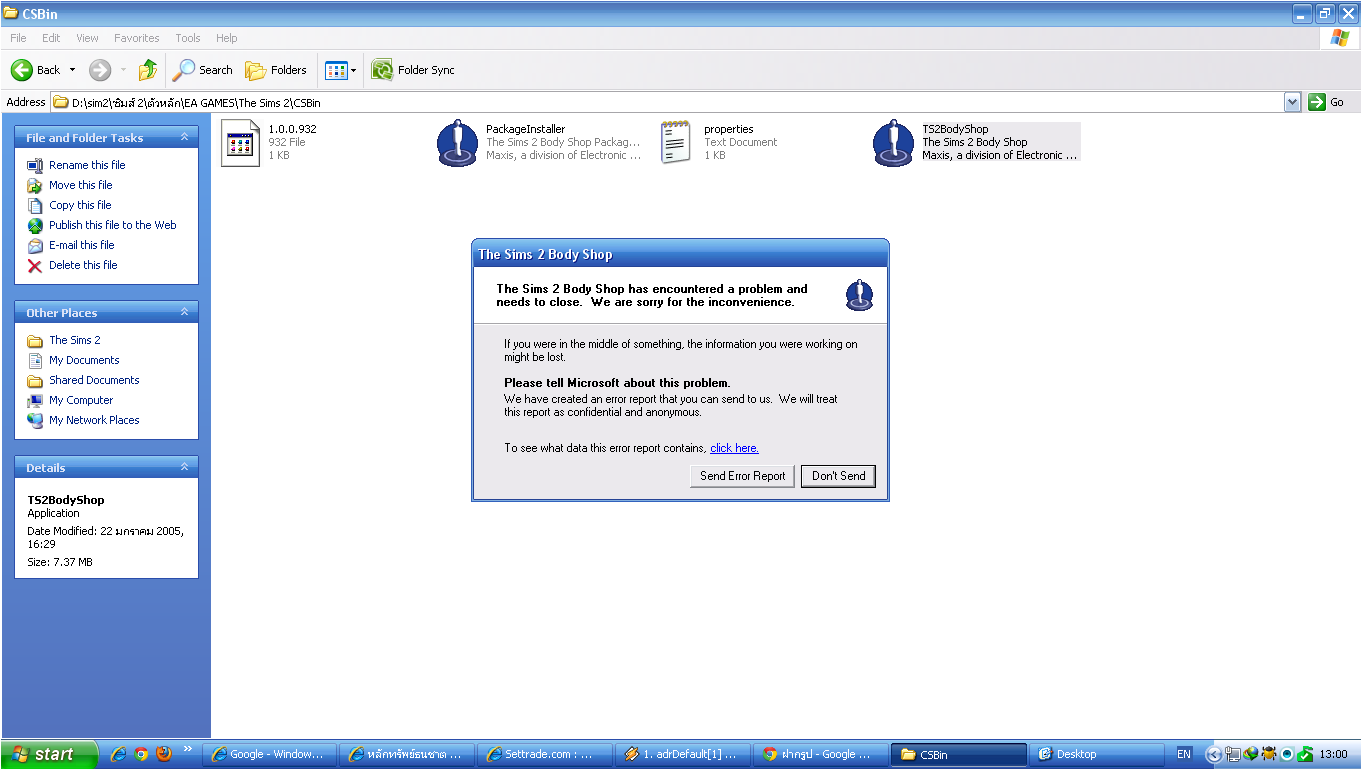Launch Google Chrome from Quick Launch
The width and height of the screenshot is (1362, 770).
click(x=141, y=754)
